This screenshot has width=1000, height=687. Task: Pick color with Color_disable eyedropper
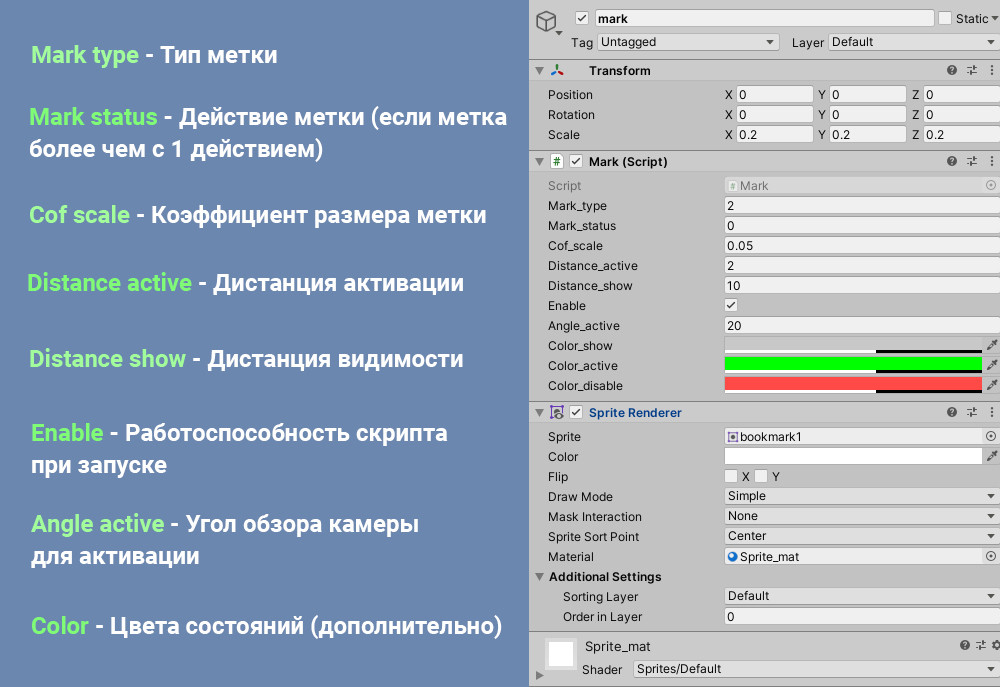[x=992, y=385]
